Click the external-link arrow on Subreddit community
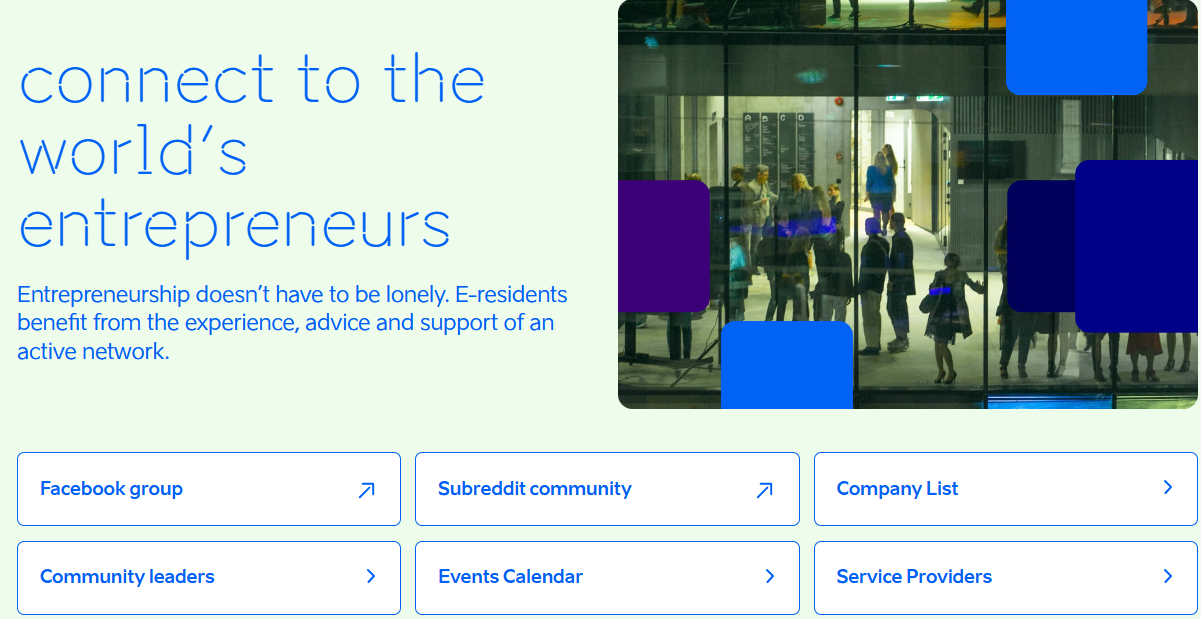This screenshot has height=619, width=1201. (765, 490)
